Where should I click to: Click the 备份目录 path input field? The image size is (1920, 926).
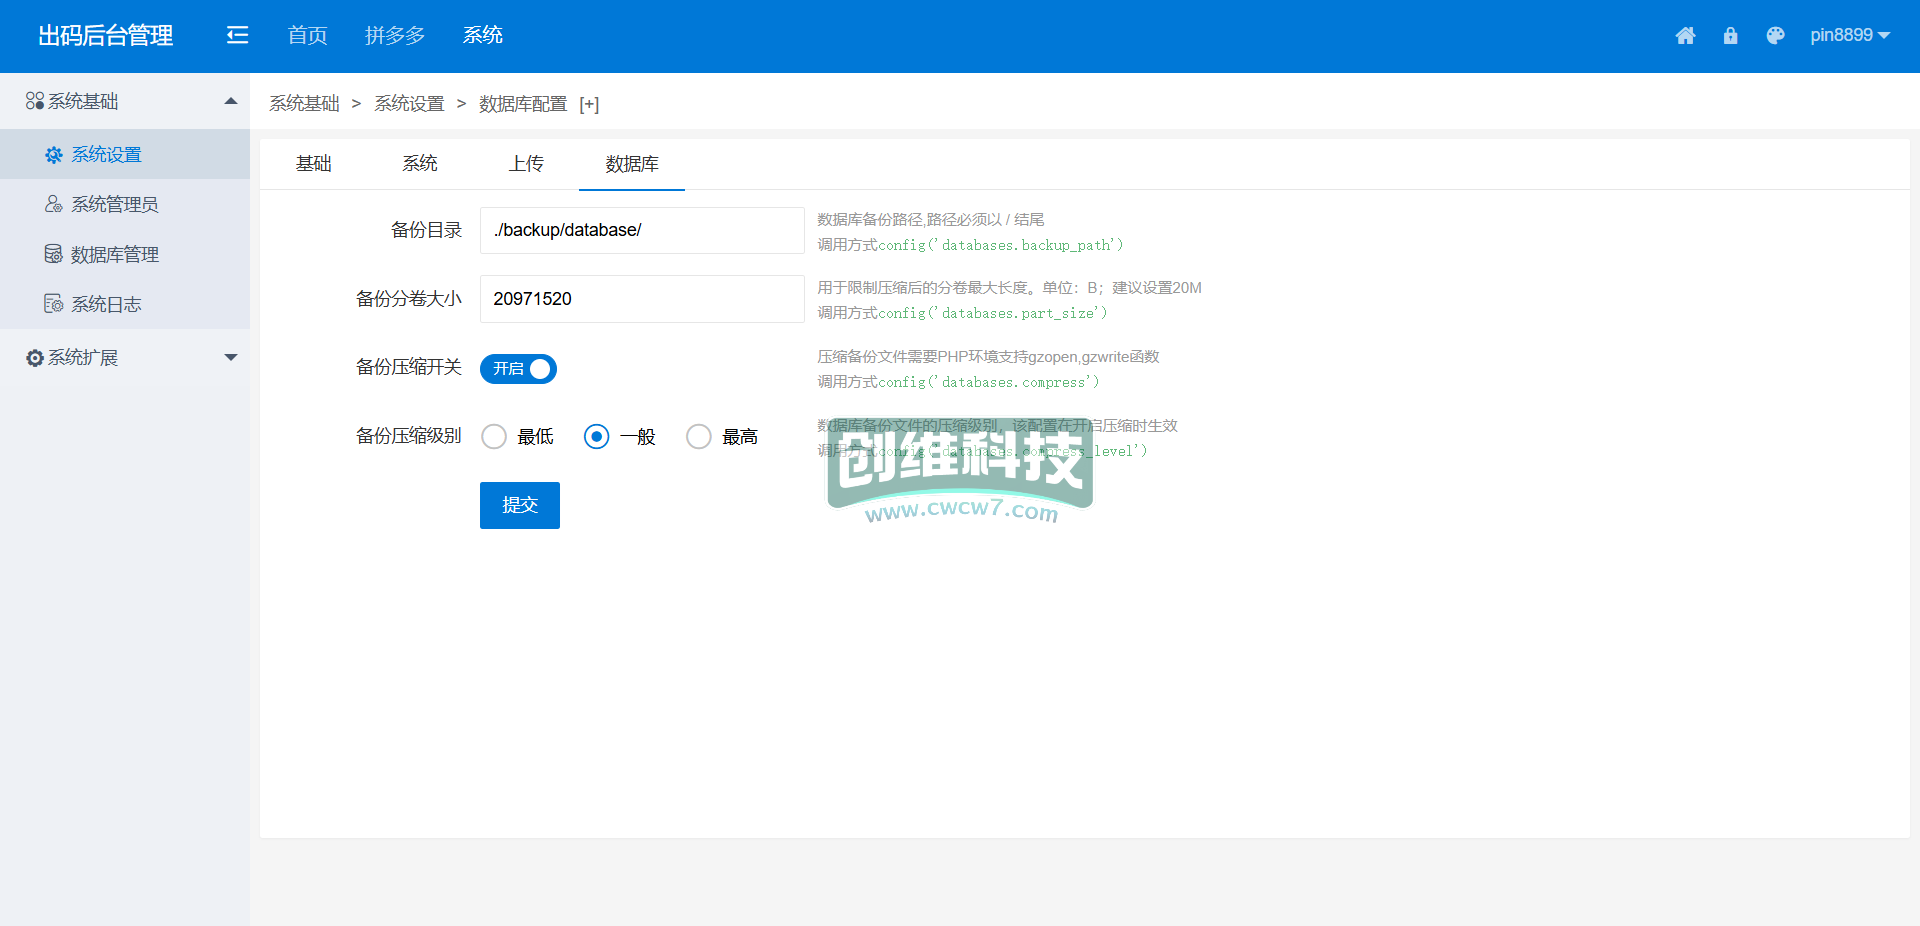pos(642,230)
